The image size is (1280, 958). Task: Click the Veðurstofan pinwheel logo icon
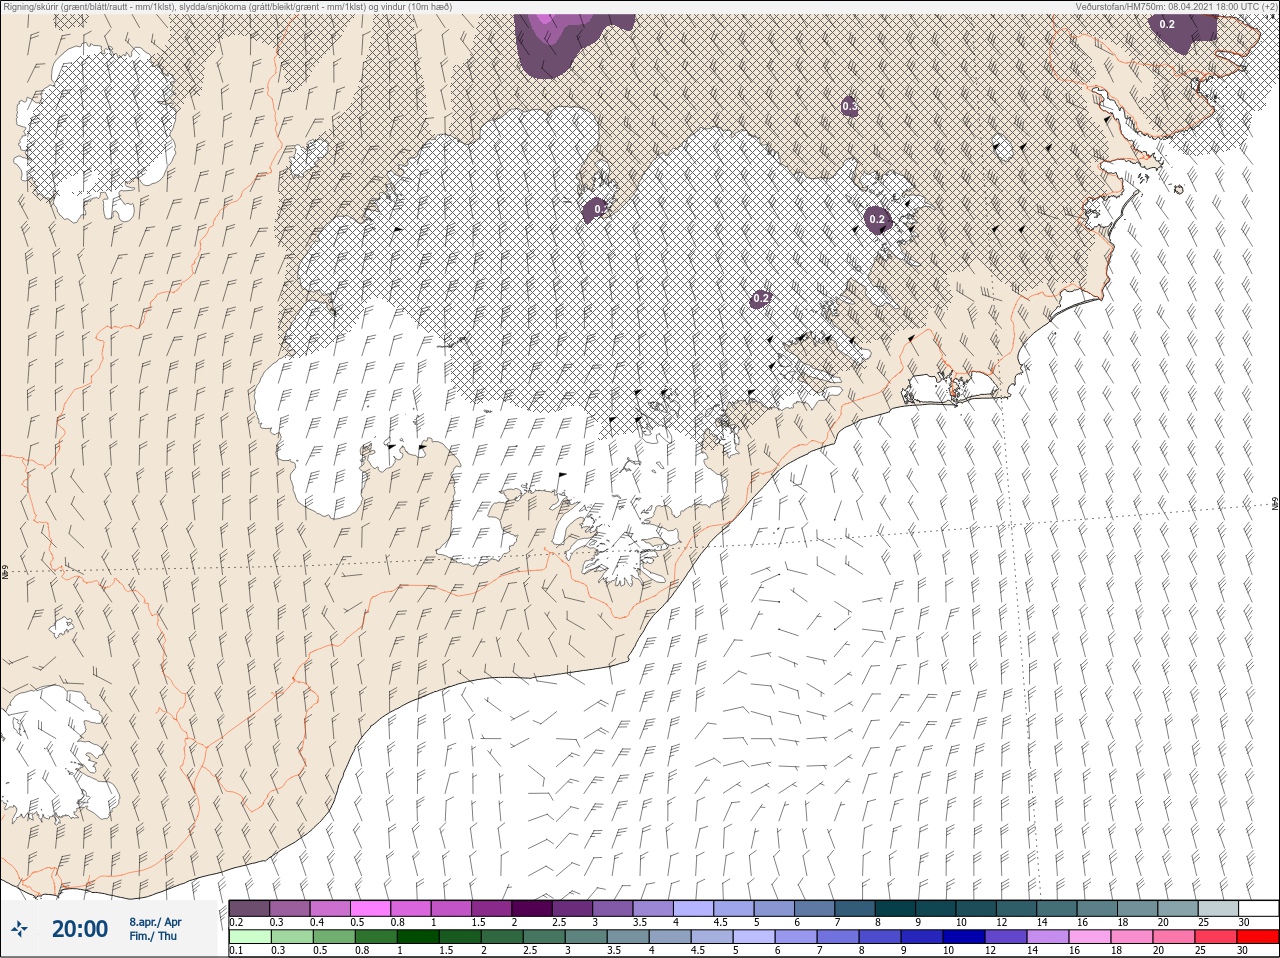pos(19,929)
